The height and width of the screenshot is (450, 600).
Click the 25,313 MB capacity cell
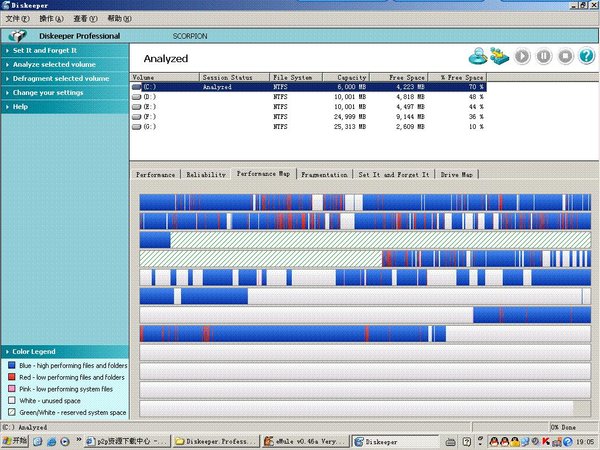pos(350,127)
